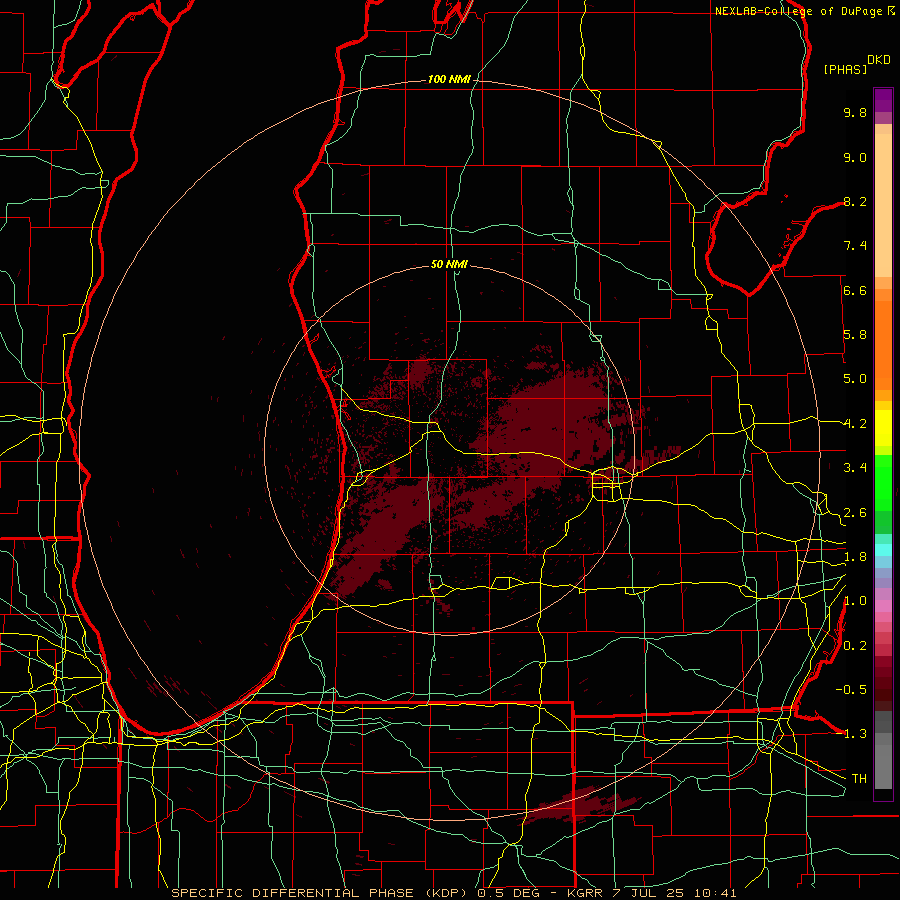Screen dimensions: 900x900
Task: Pick the light peach segment of the color bar
Action: [x=883, y=207]
